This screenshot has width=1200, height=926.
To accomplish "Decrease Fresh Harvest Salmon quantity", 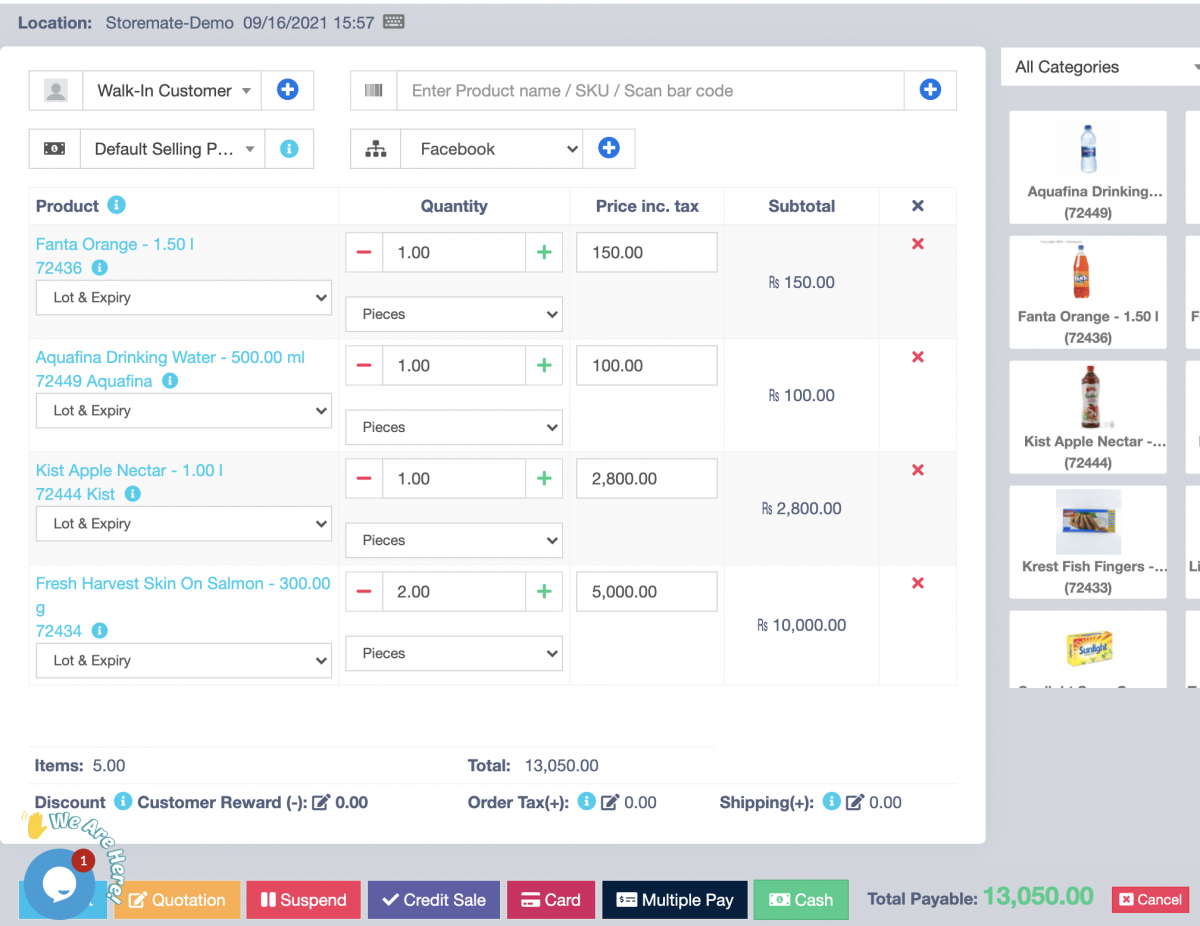I will coord(364,592).
